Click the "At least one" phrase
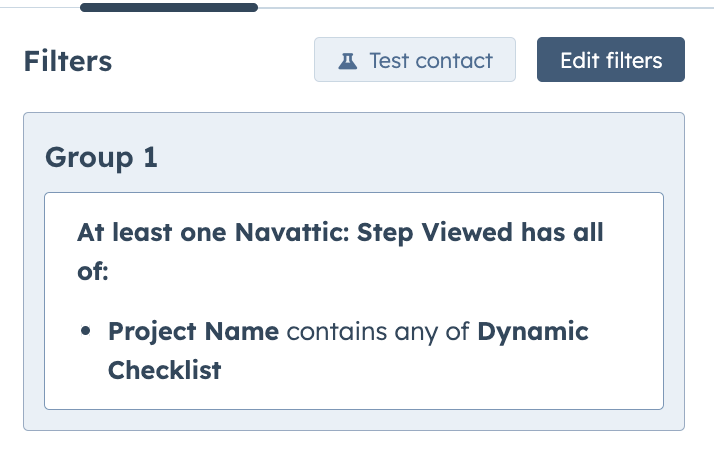Image resolution: width=714 pixels, height=464 pixels. click(x=152, y=233)
